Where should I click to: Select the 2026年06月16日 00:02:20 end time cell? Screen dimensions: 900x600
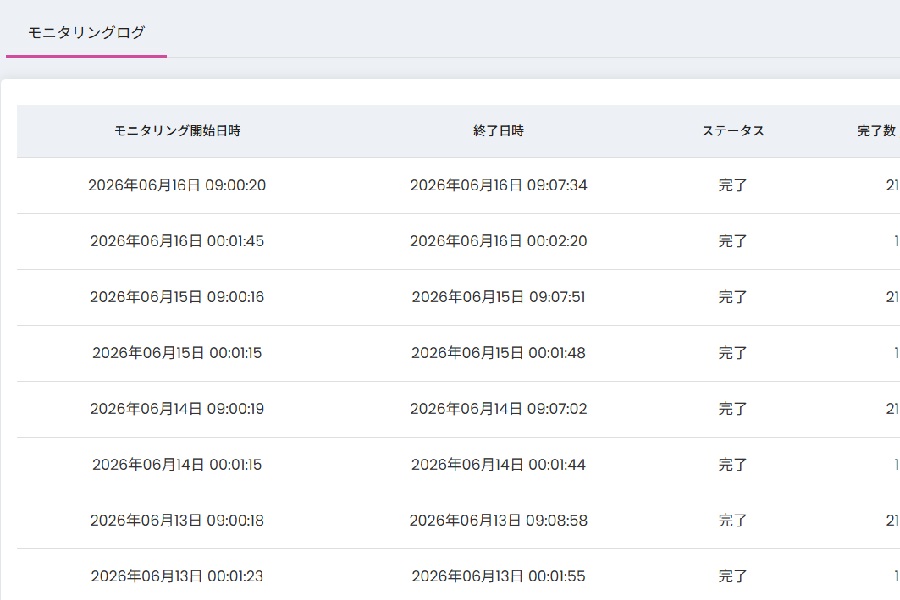point(498,241)
